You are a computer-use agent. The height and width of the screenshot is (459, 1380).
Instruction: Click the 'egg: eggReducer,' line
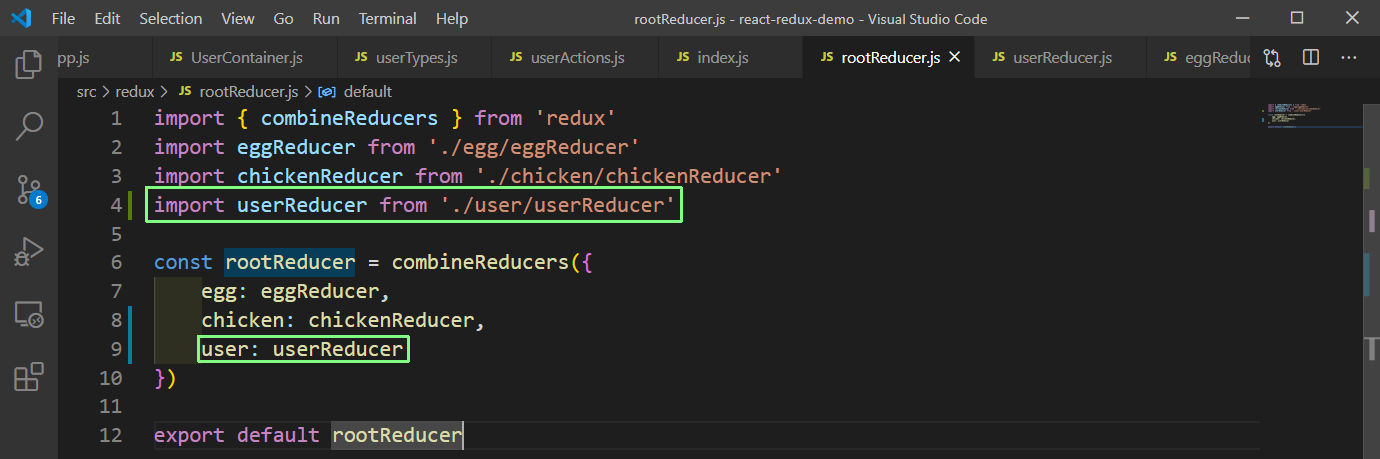(x=296, y=292)
